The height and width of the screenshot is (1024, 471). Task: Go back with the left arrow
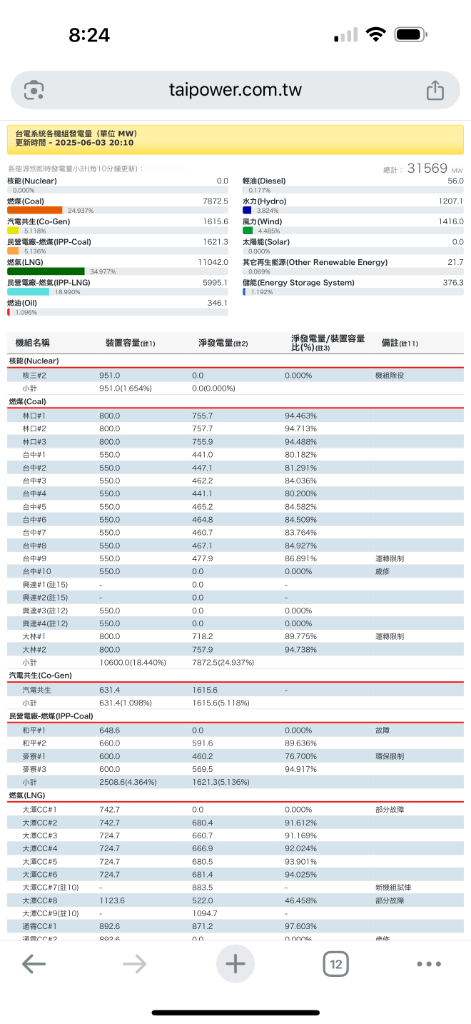34,964
